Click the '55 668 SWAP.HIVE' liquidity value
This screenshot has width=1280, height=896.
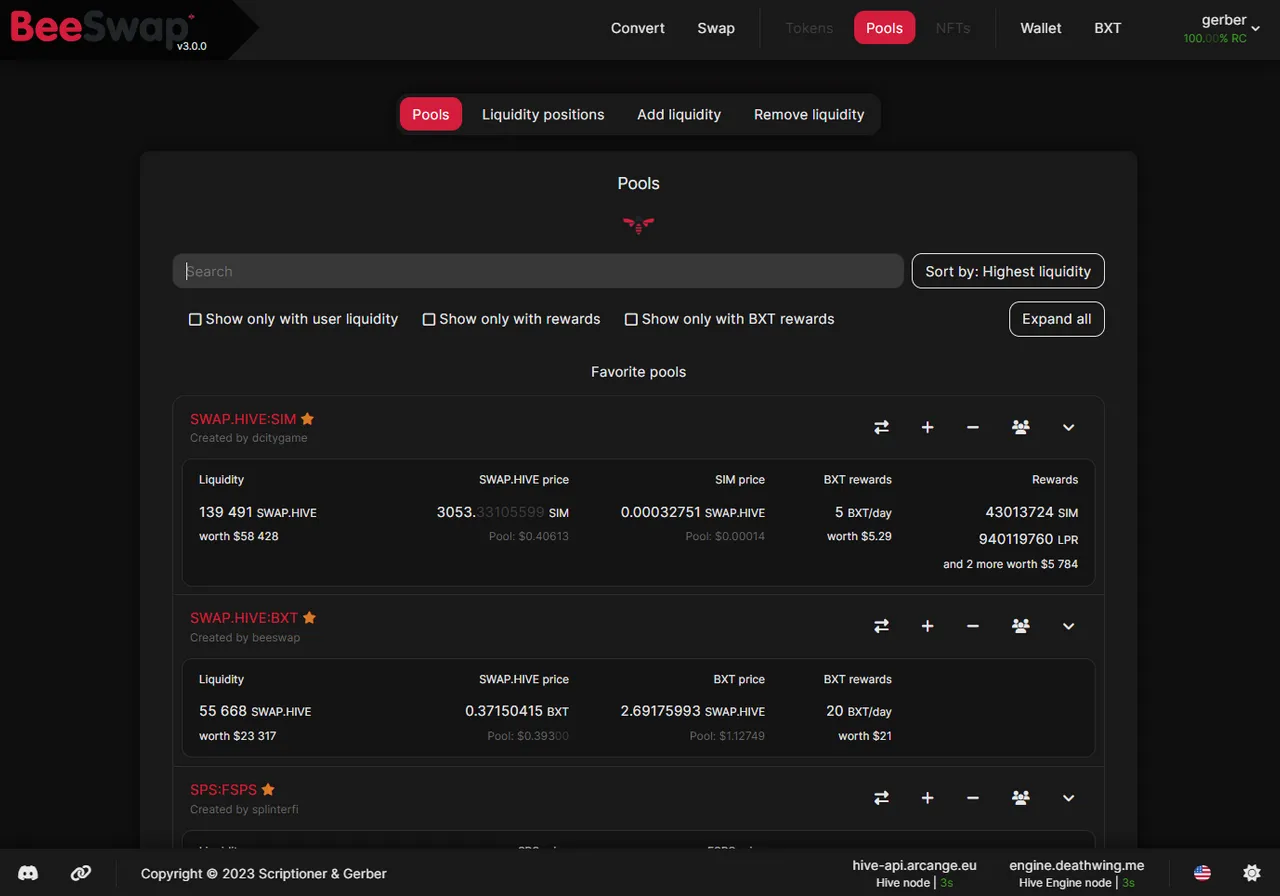coord(255,711)
